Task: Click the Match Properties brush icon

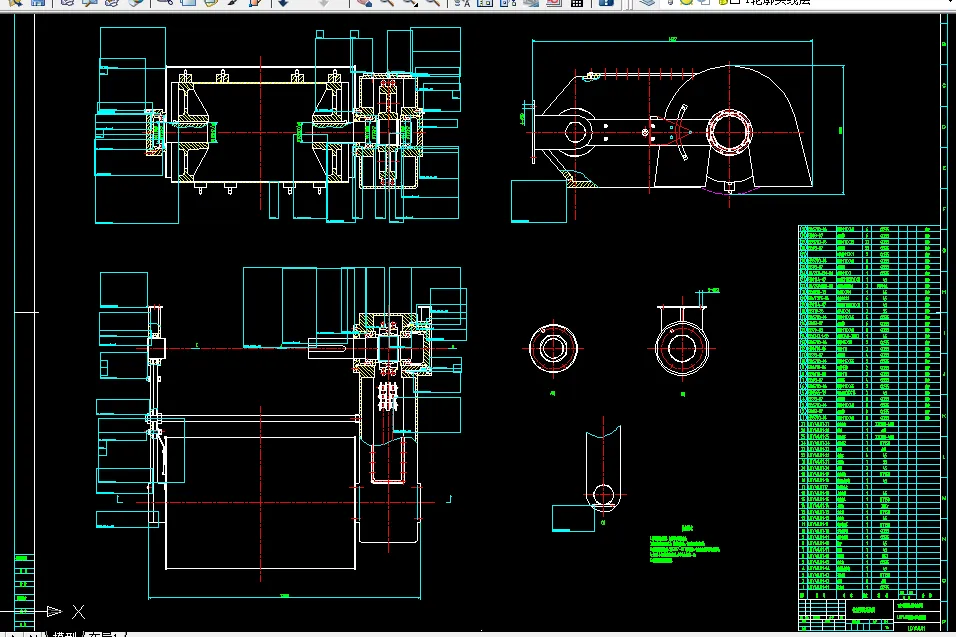Action: pos(233,2)
